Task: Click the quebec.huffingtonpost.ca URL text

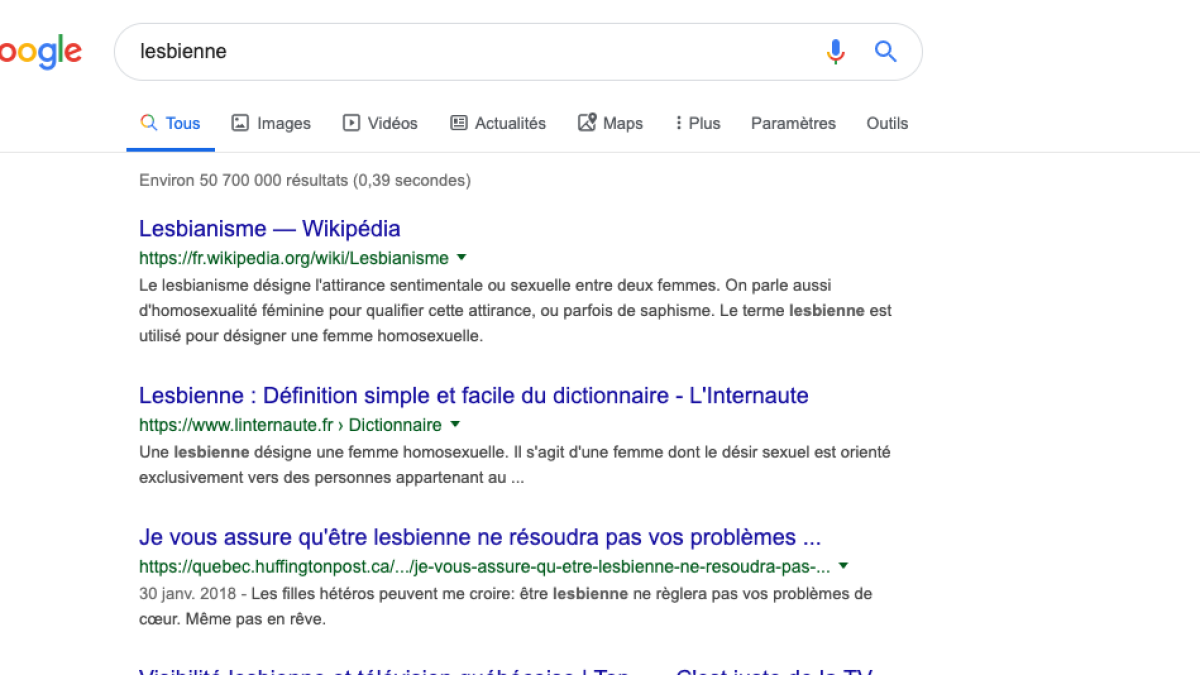Action: 485,567
